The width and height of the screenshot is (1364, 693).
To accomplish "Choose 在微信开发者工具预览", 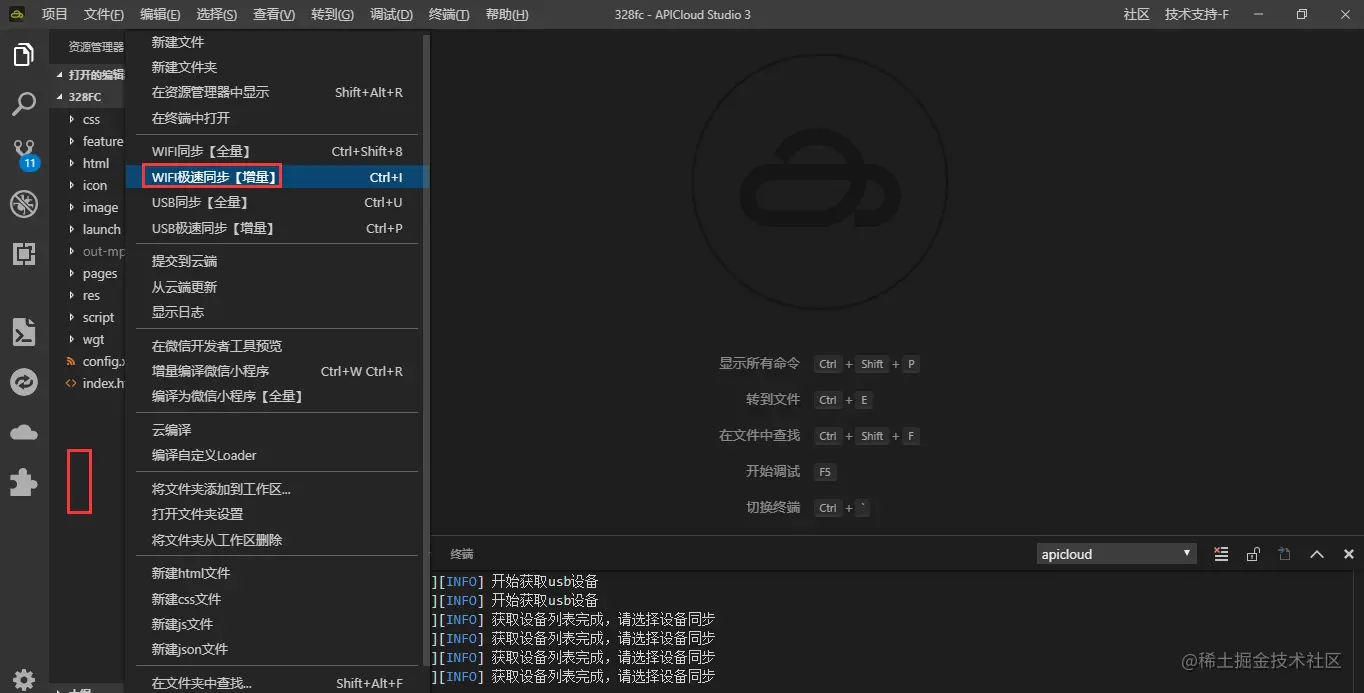I will pyautogui.click(x=277, y=346).
